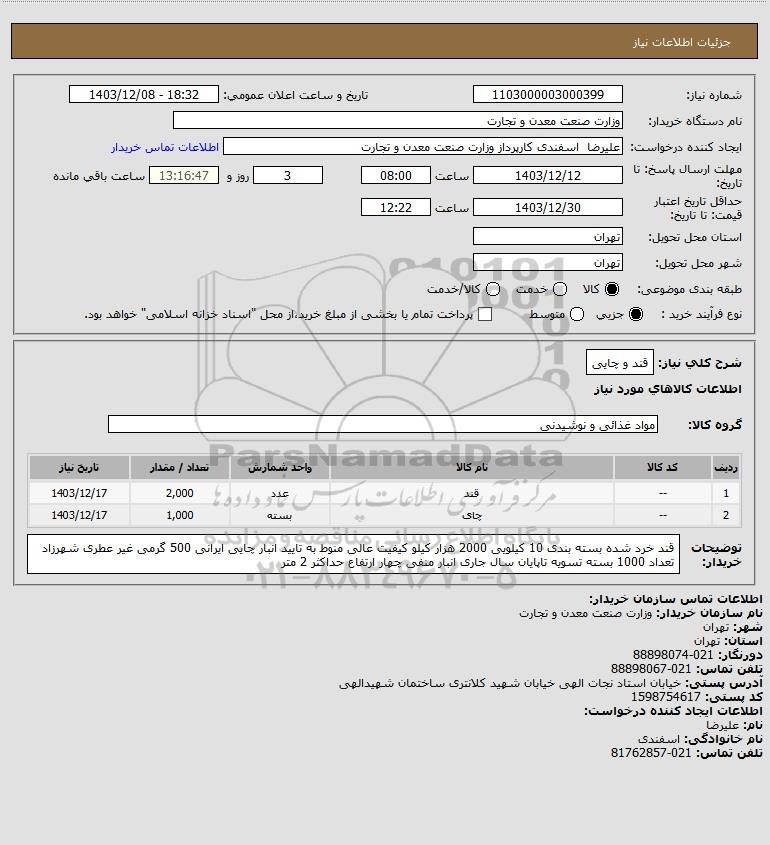The height and width of the screenshot is (845, 770).
Task: Click the تعداد / مقدار column header
Action: pos(179,467)
